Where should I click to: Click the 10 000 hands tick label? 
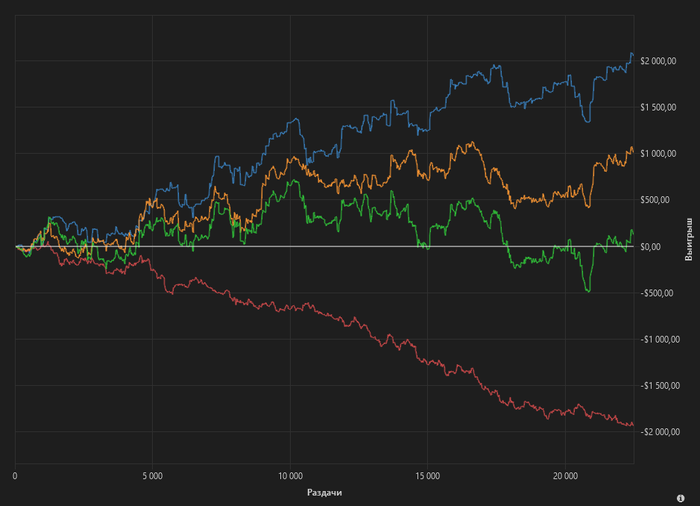coord(290,476)
